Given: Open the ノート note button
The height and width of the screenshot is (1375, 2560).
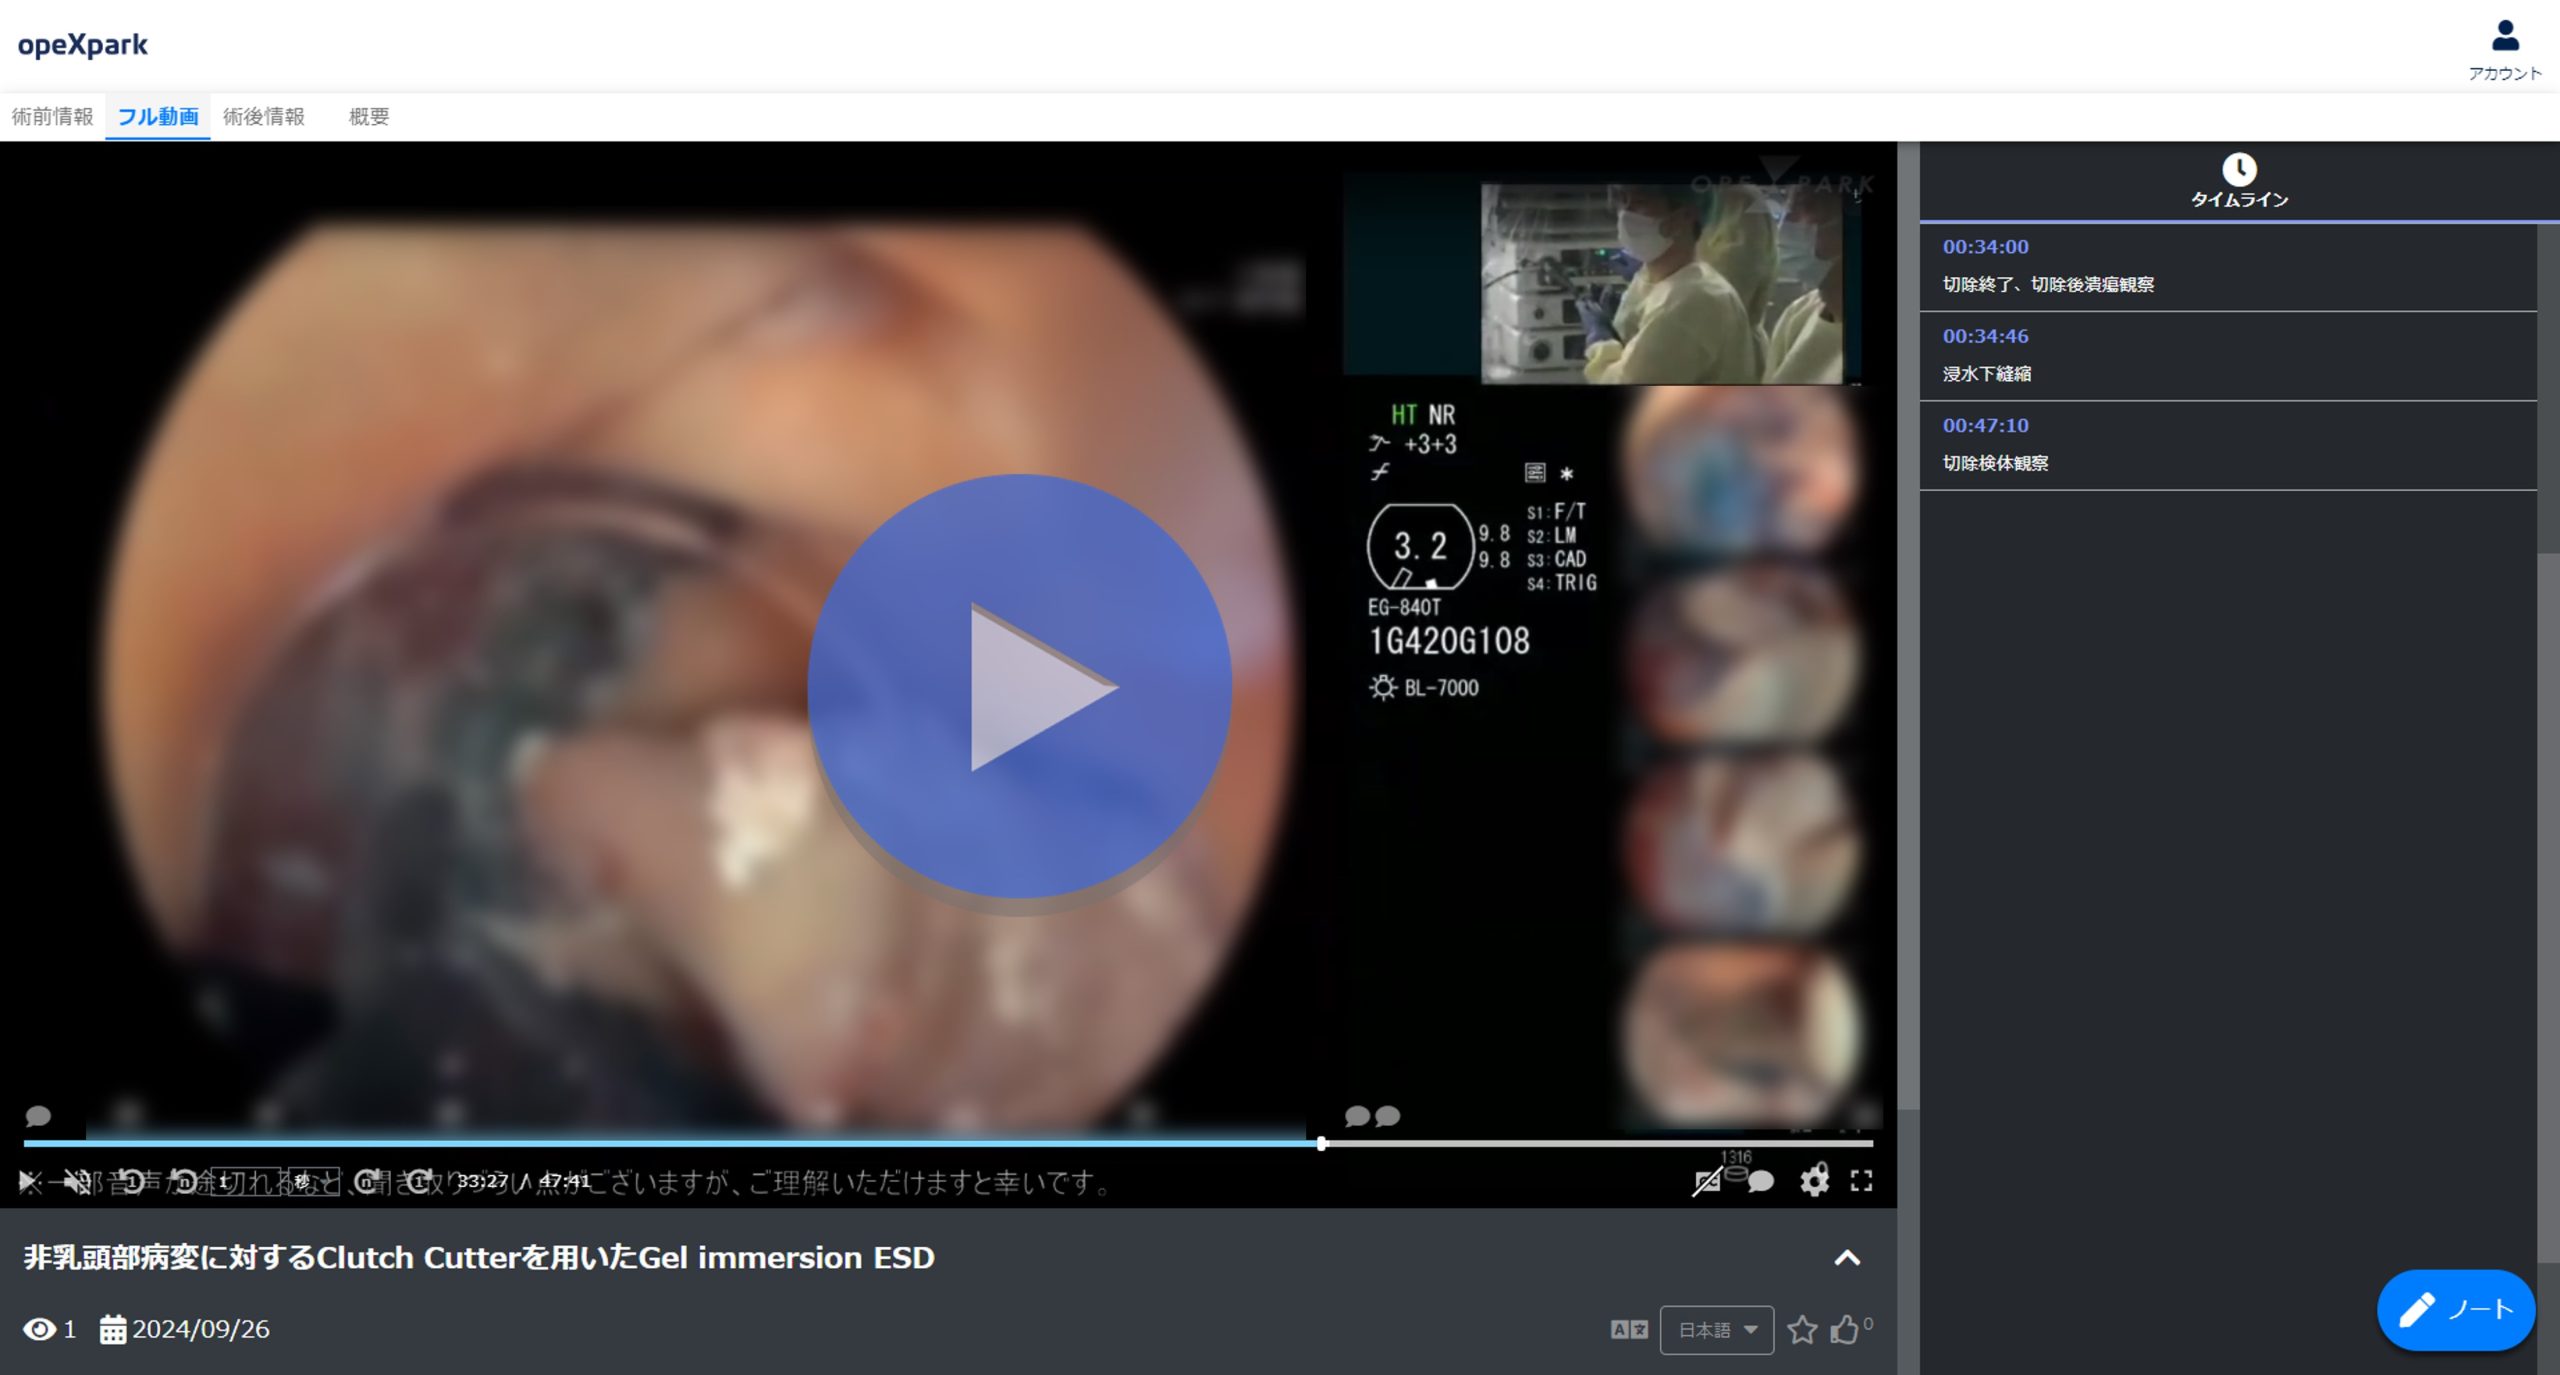Looking at the screenshot, I should point(2456,1310).
